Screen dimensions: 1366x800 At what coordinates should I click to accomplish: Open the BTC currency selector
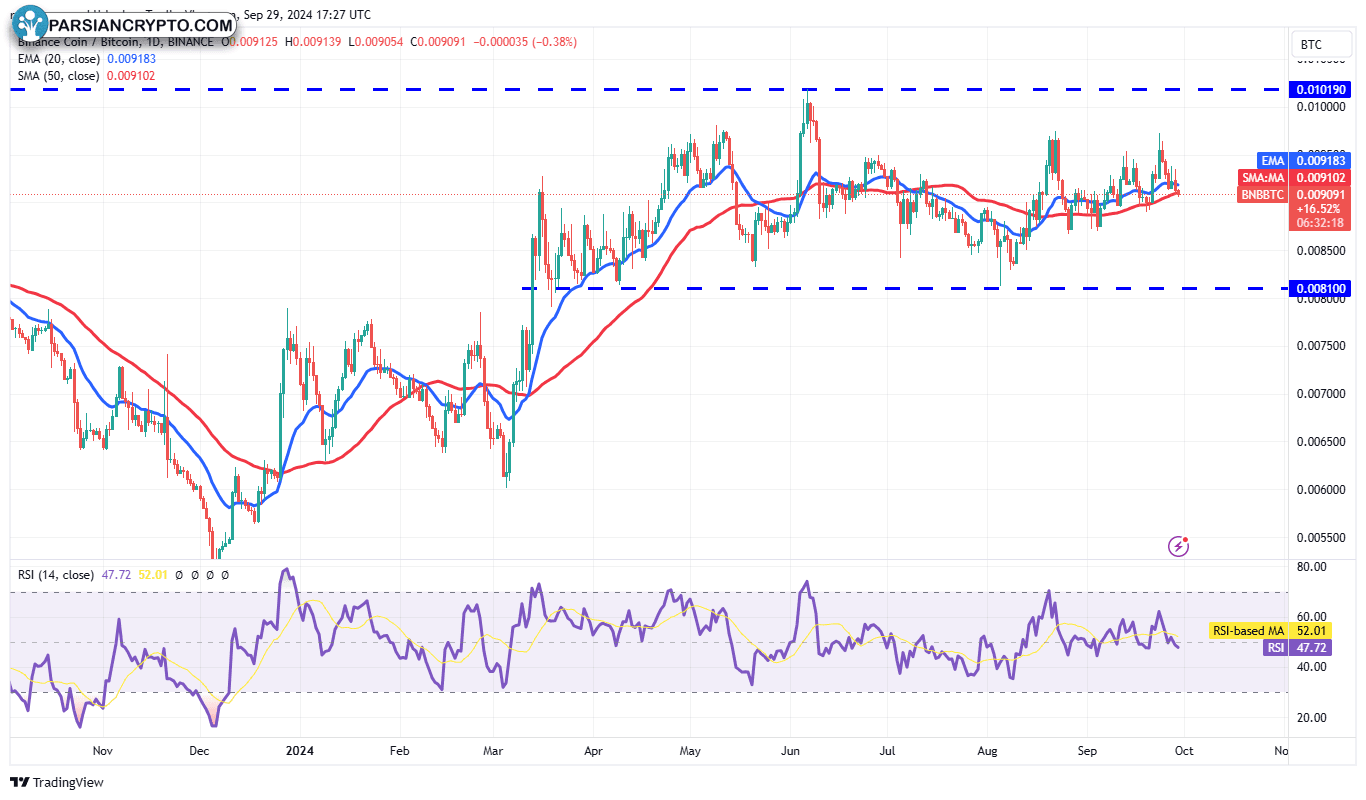pos(1309,44)
